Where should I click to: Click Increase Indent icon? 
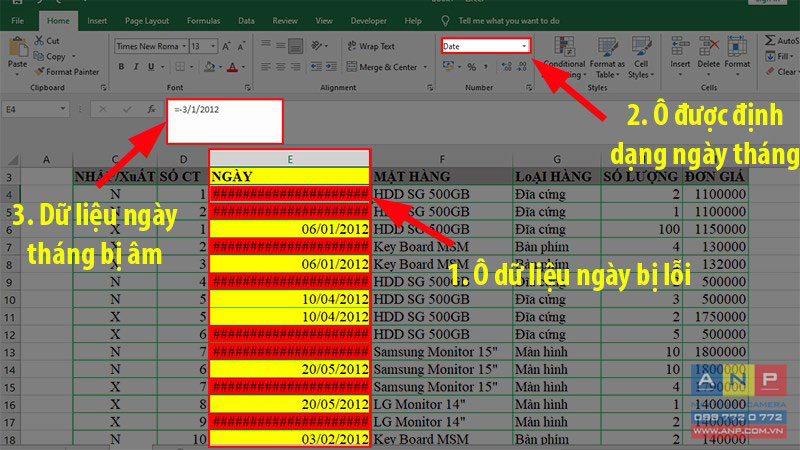coord(331,66)
